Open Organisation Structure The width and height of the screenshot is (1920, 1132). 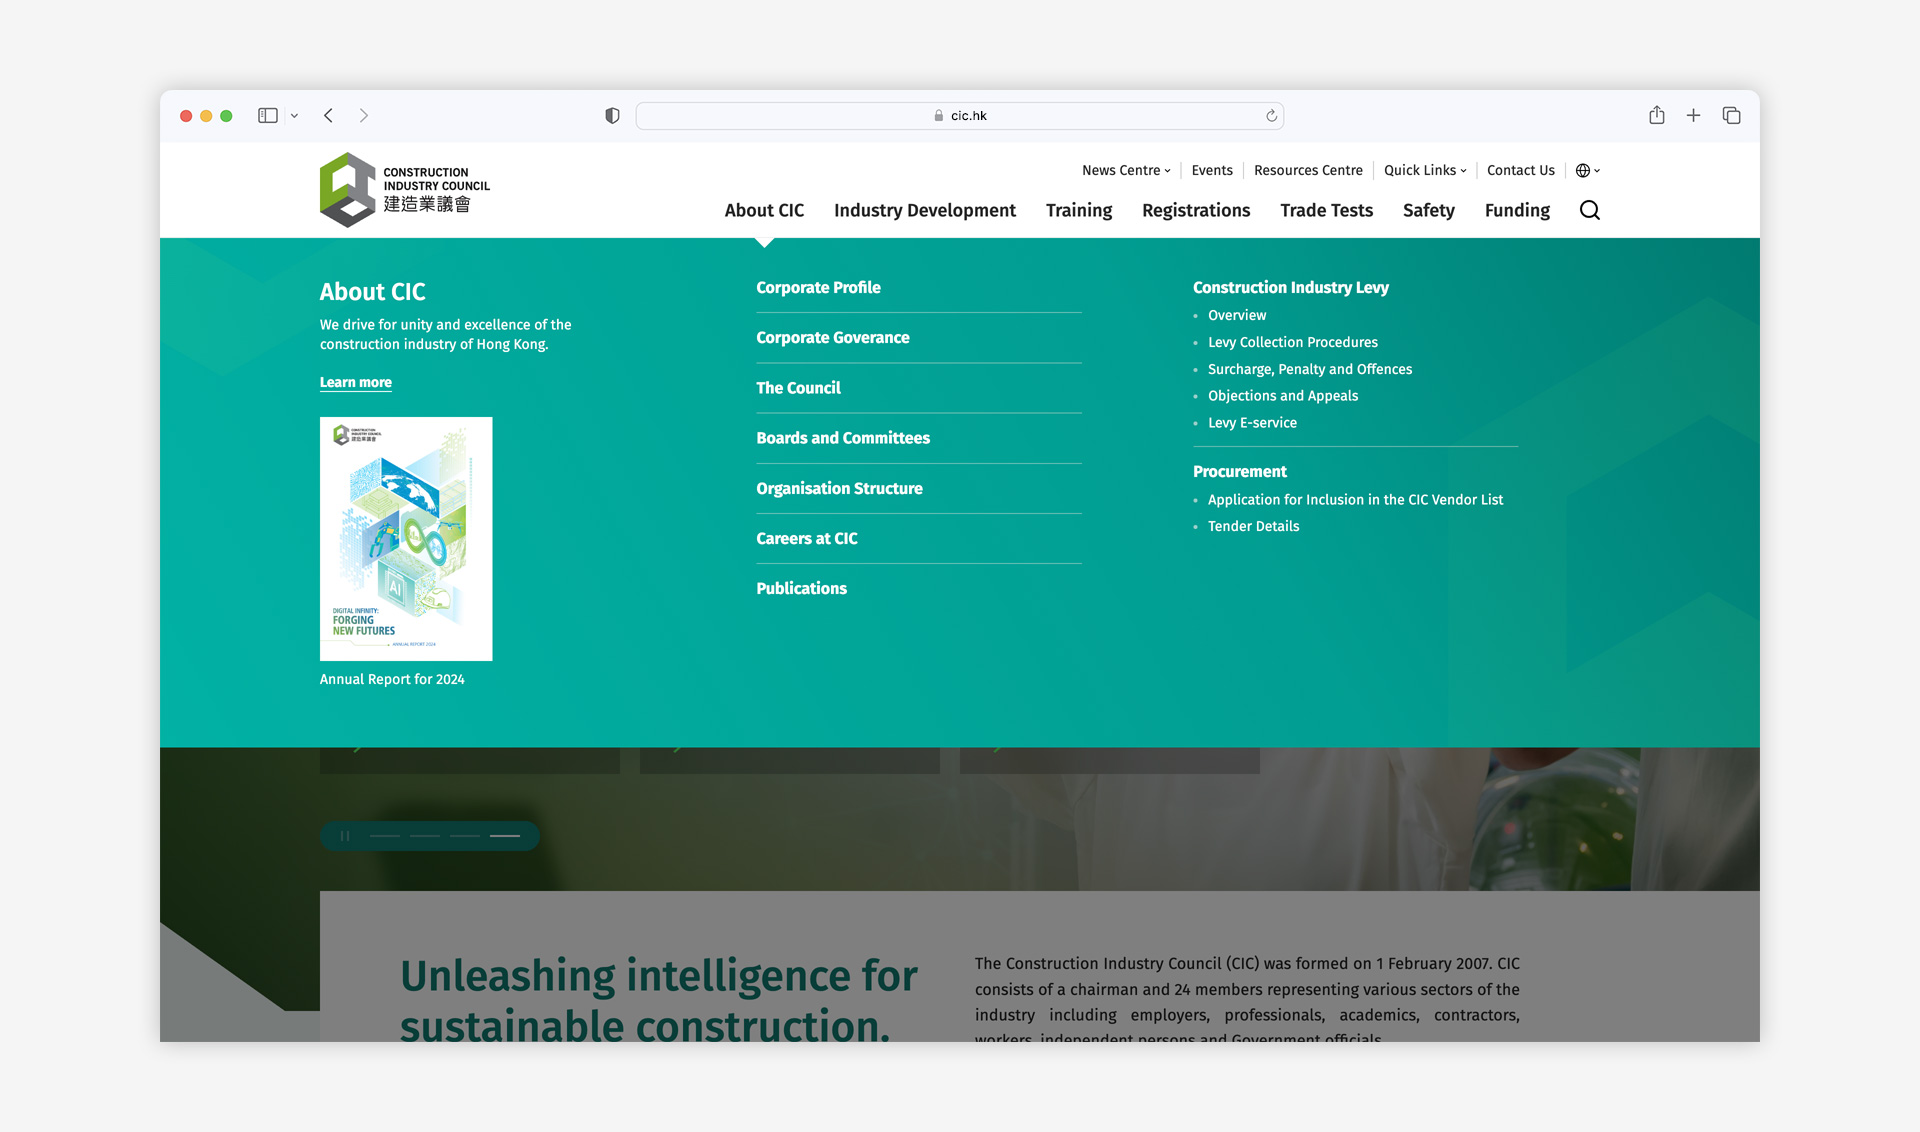click(839, 488)
